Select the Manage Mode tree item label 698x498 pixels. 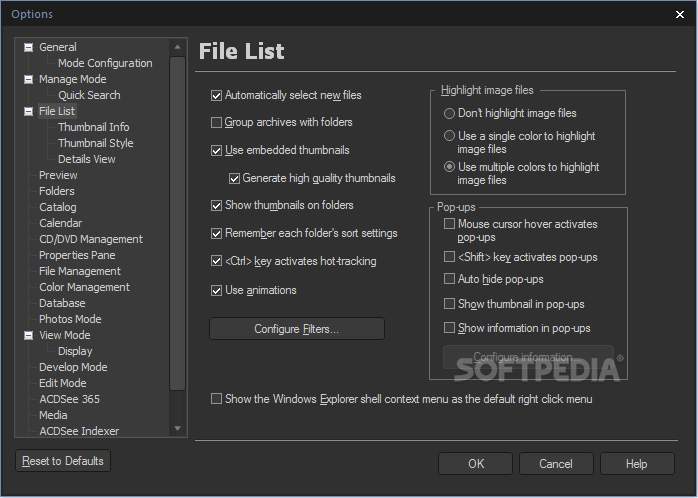pyautogui.click(x=73, y=79)
